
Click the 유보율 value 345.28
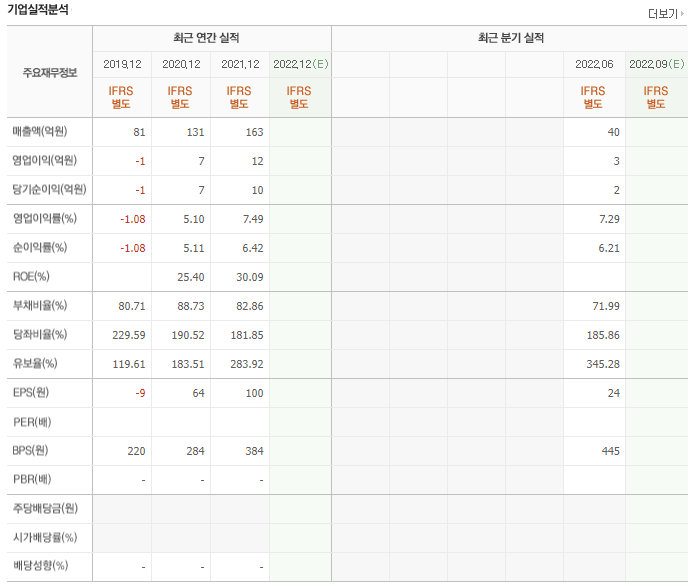pyautogui.click(x=603, y=364)
